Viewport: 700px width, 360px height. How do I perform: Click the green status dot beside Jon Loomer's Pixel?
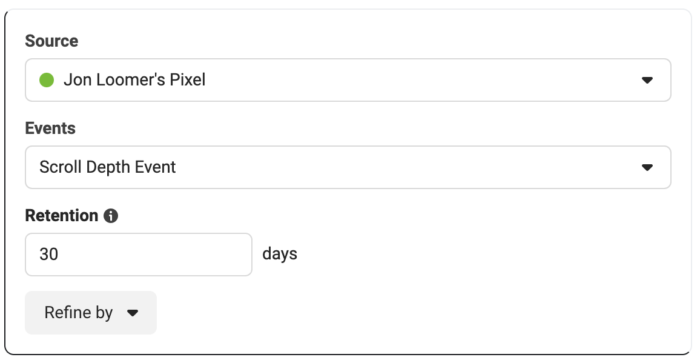coord(46,80)
